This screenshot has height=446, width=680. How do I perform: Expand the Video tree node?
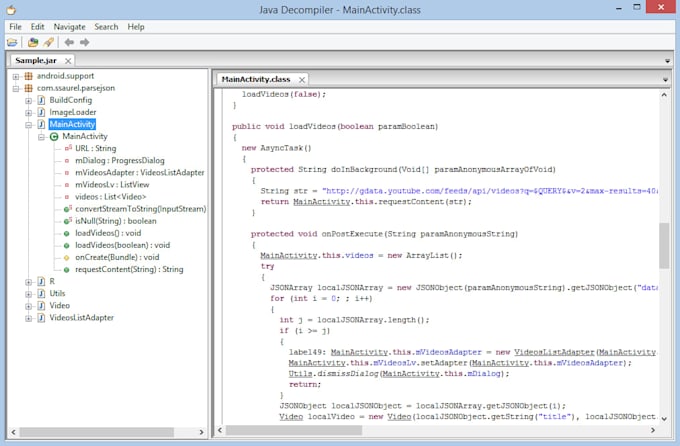pos(29,306)
